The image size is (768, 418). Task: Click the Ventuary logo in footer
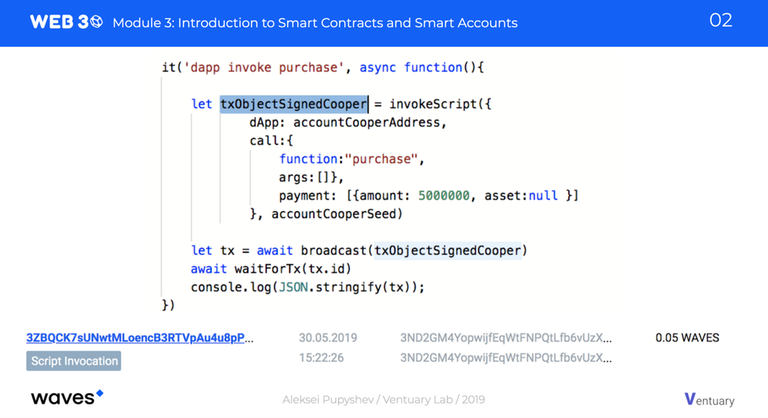coord(709,399)
